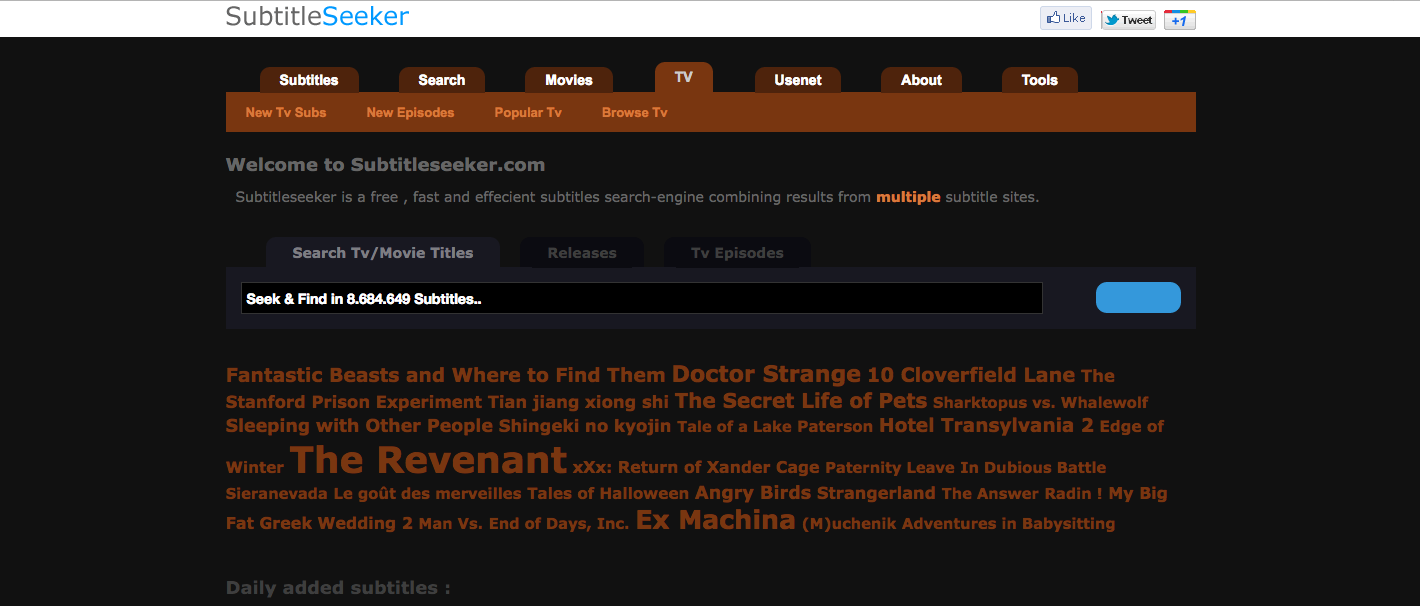Select the TV nav tab
This screenshot has height=606, width=1420.
pyautogui.click(x=684, y=77)
